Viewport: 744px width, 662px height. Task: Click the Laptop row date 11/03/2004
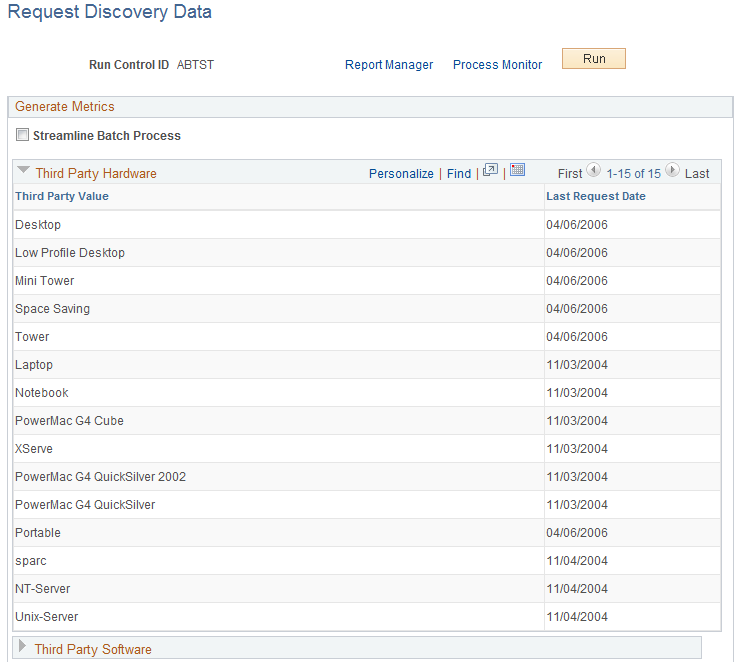577,365
